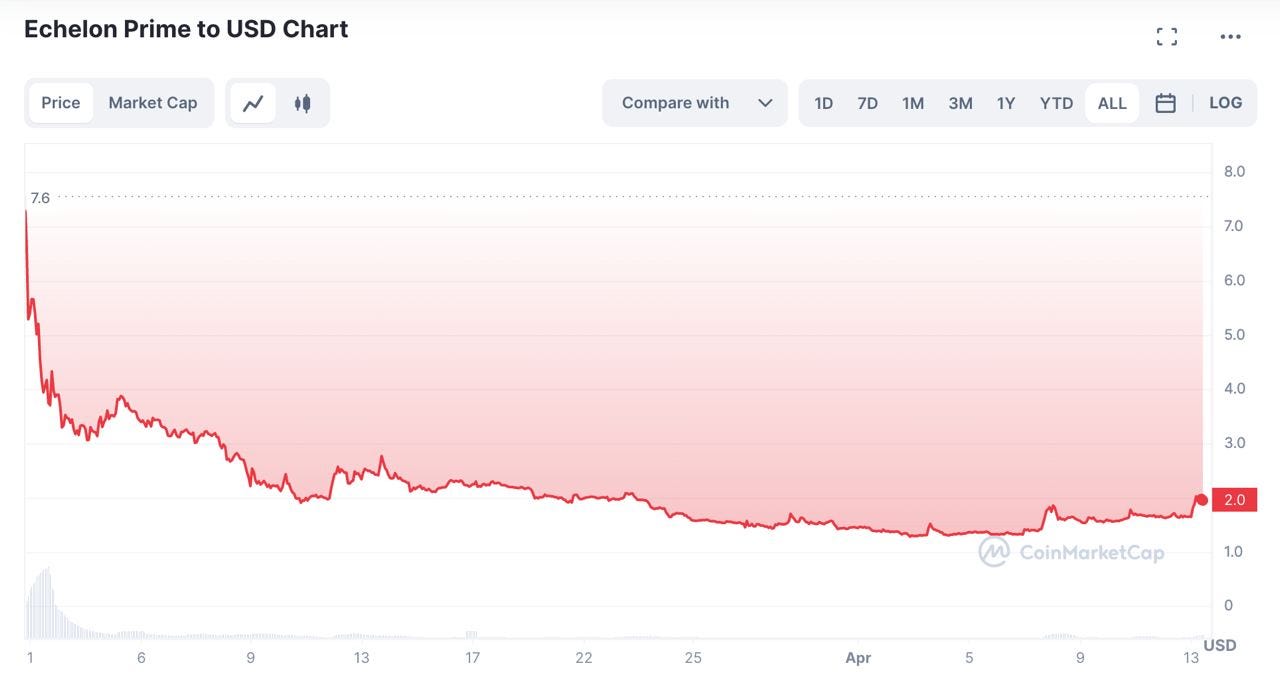Select the line chart icon
This screenshot has height=673, width=1280.
click(x=253, y=102)
